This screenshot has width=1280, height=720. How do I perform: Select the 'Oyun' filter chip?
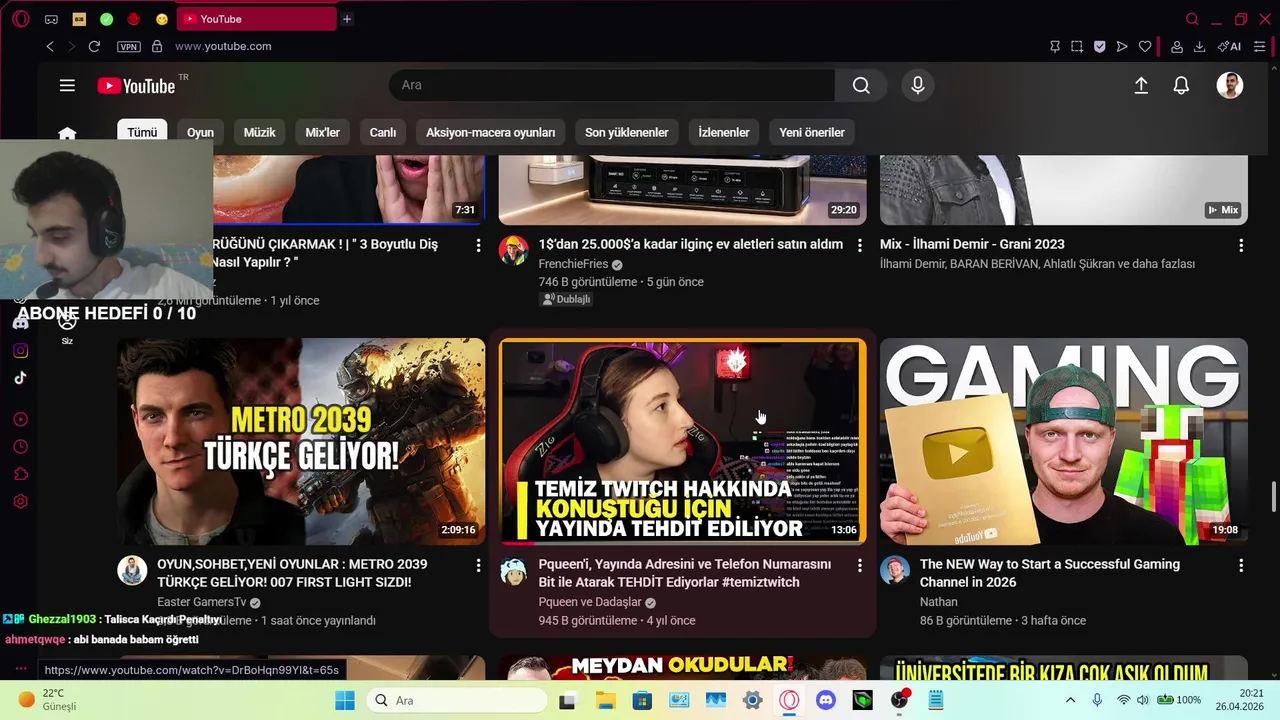[200, 132]
